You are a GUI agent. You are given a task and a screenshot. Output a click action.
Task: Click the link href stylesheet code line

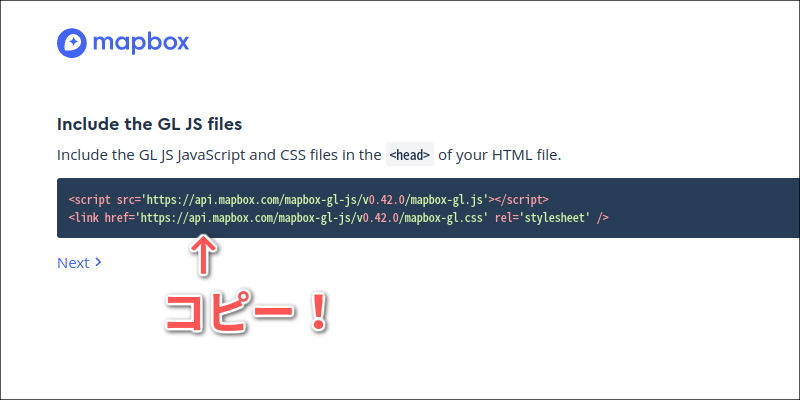point(338,218)
